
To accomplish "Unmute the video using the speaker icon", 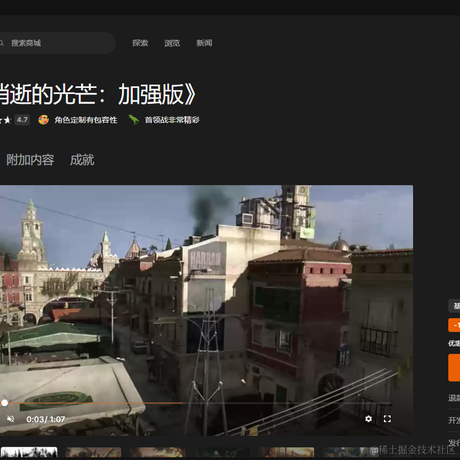I will tap(11, 419).
